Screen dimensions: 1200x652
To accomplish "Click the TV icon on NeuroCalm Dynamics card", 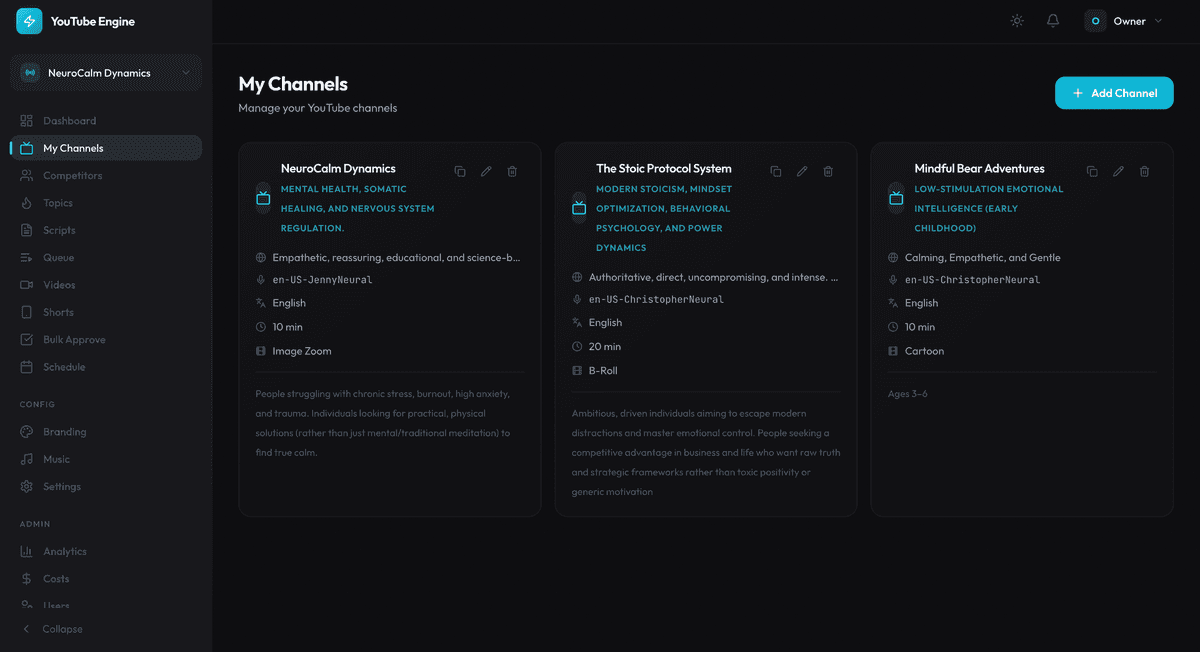I will [263, 198].
